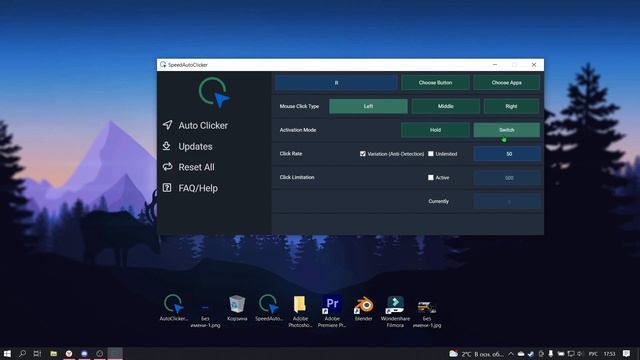Screen dimensions: 640x360
Task: Set activation mode to Hold
Action: point(435,130)
